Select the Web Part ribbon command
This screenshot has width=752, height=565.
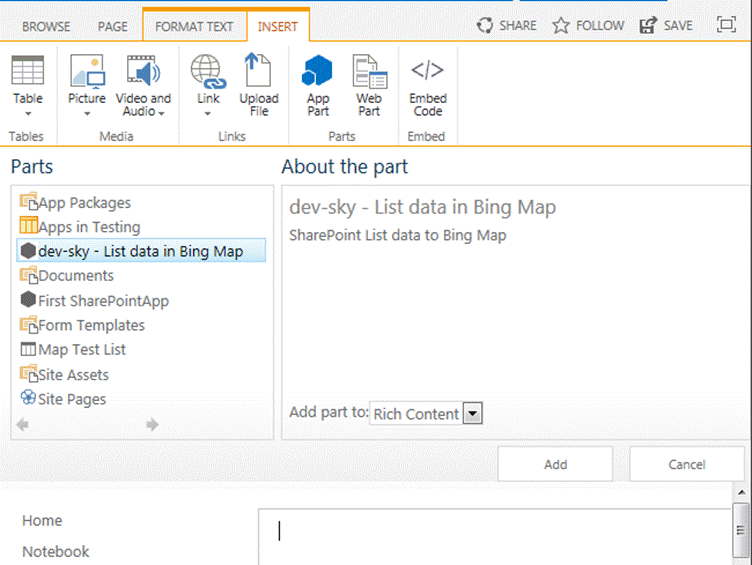[x=369, y=85]
